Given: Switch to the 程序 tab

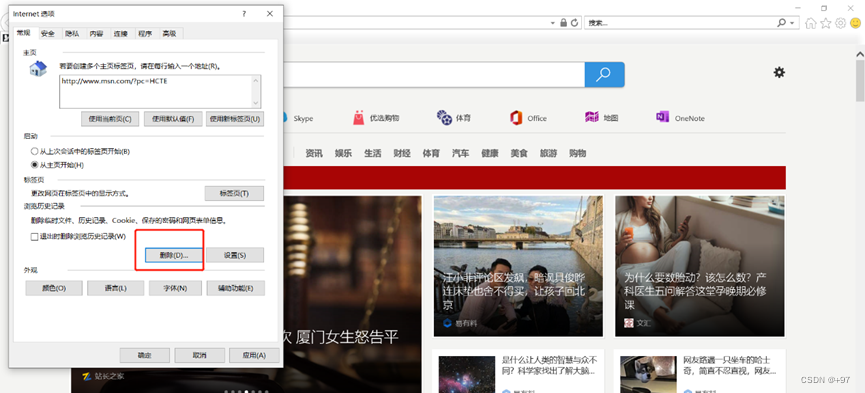Looking at the screenshot, I should point(145,34).
